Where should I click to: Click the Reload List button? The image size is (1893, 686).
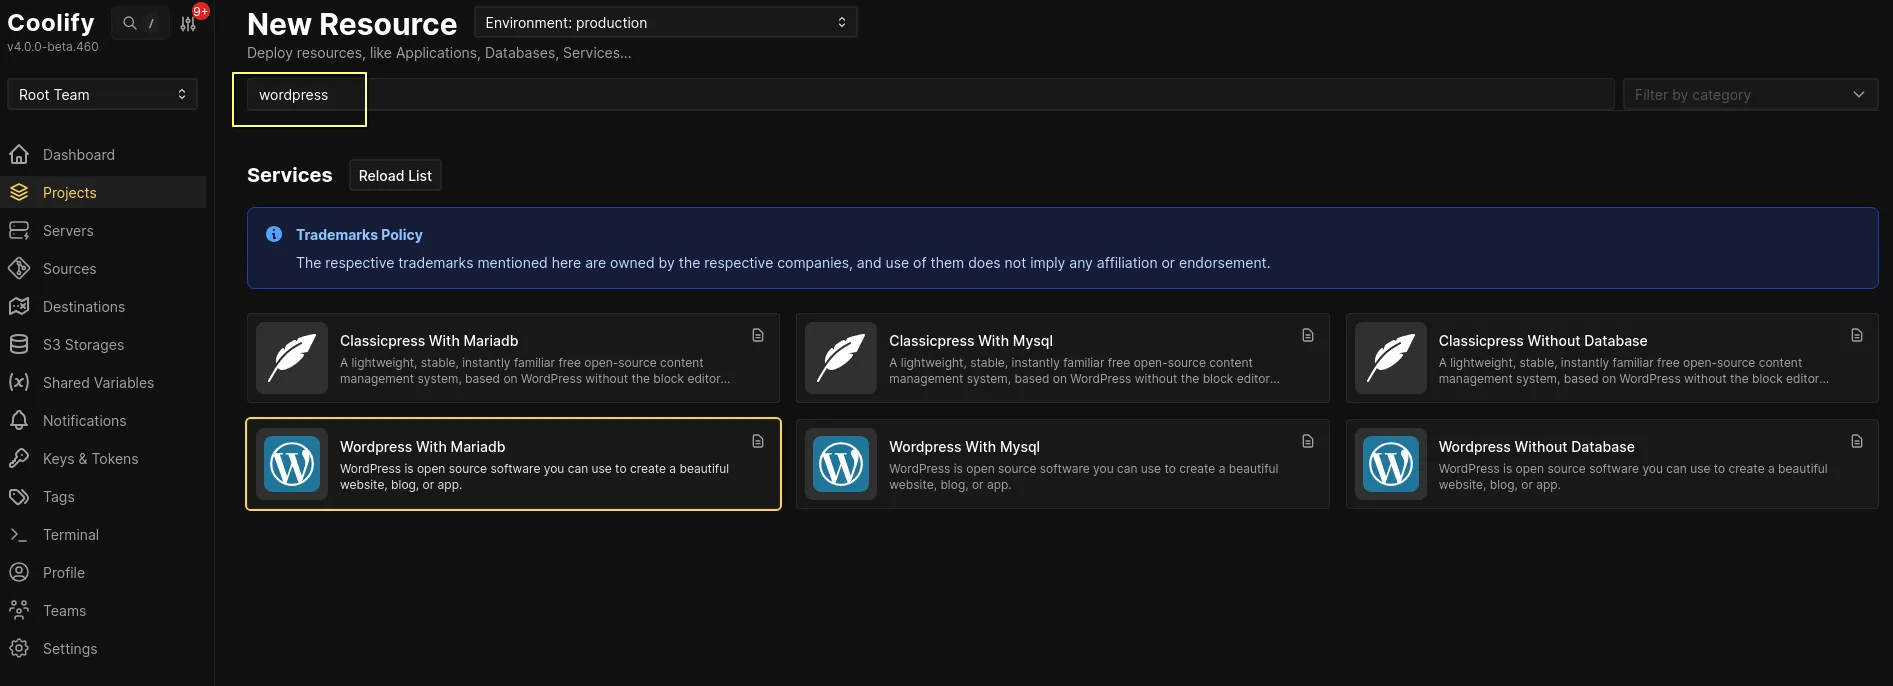395,176
